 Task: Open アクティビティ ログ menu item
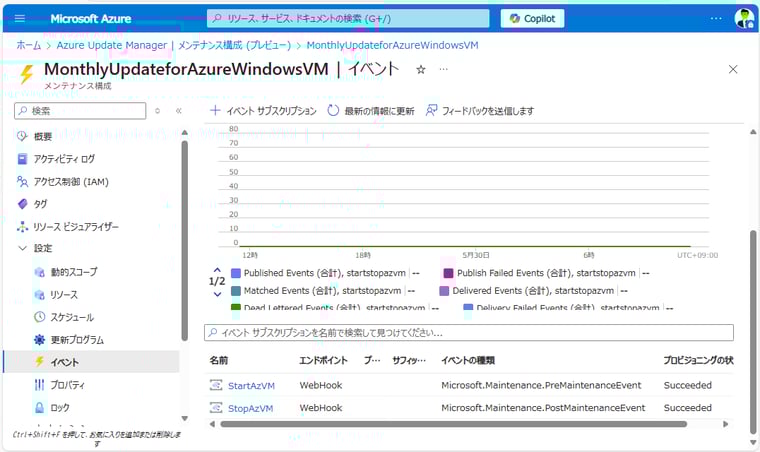click(x=64, y=158)
